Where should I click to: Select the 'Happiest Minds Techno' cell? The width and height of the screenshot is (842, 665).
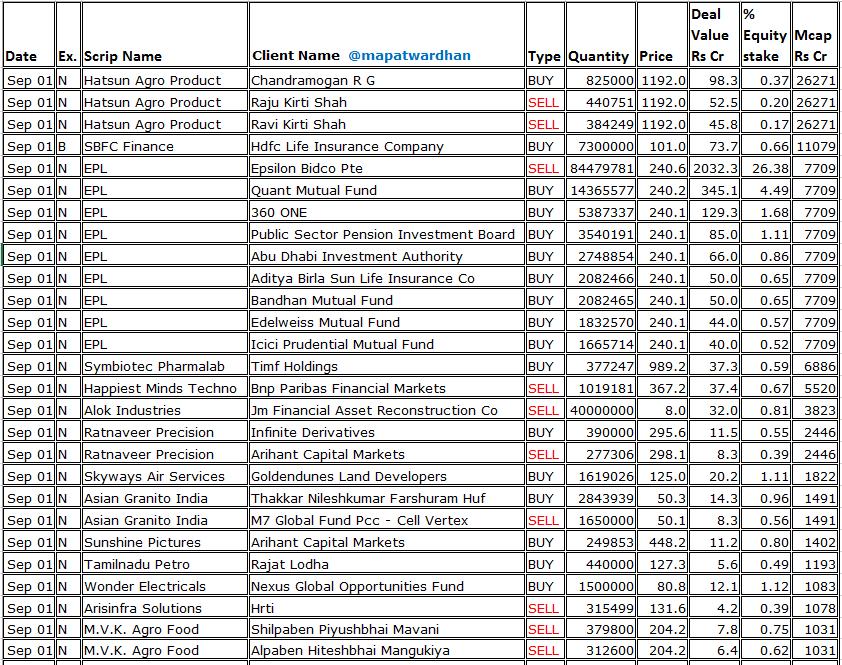pos(165,388)
